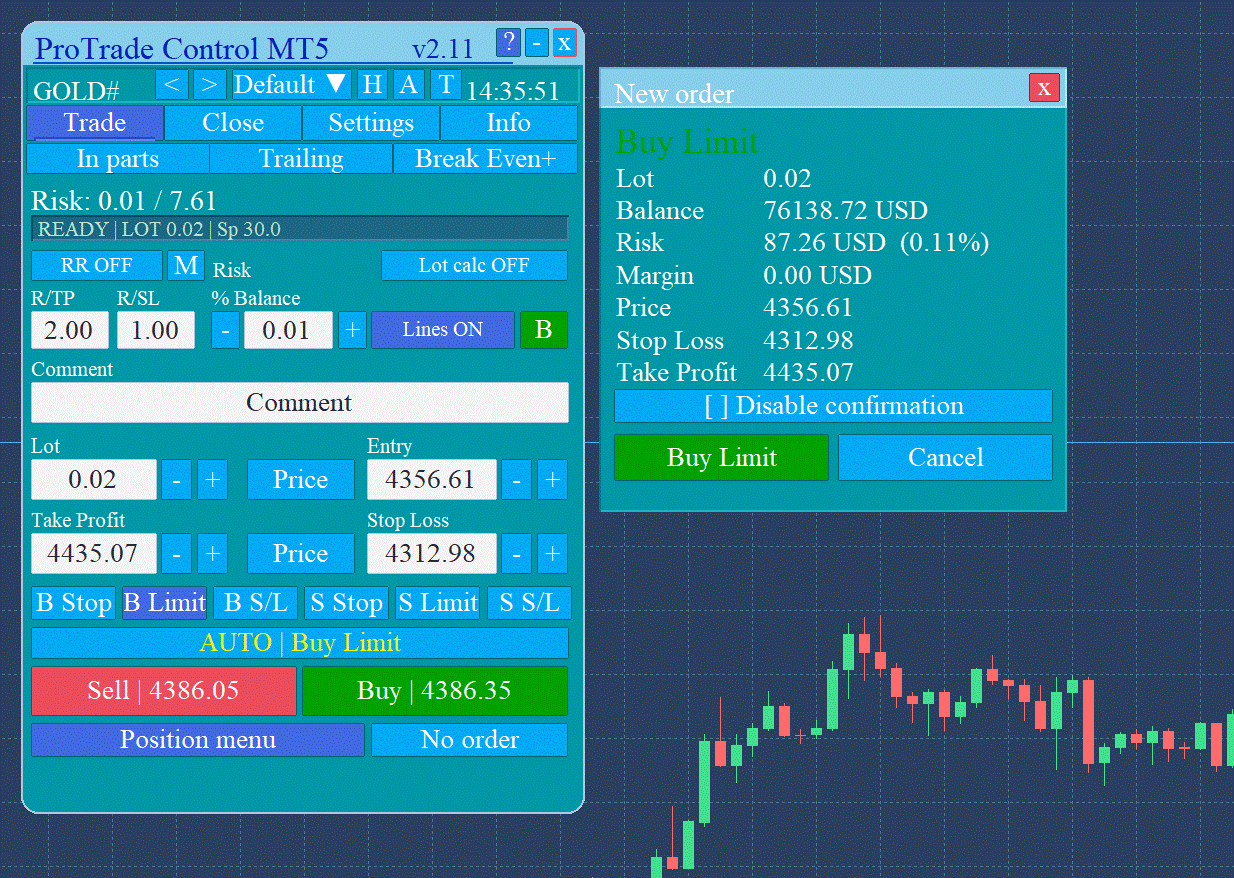Toggle Lot calc OFF button
Screen dimensions: 1234x878
click(x=474, y=265)
